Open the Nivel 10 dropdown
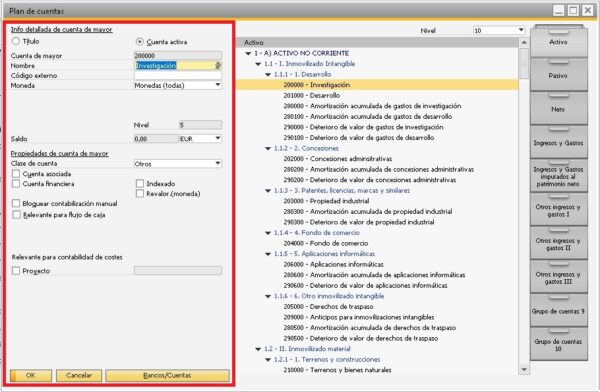The image size is (600, 392). pos(499,30)
